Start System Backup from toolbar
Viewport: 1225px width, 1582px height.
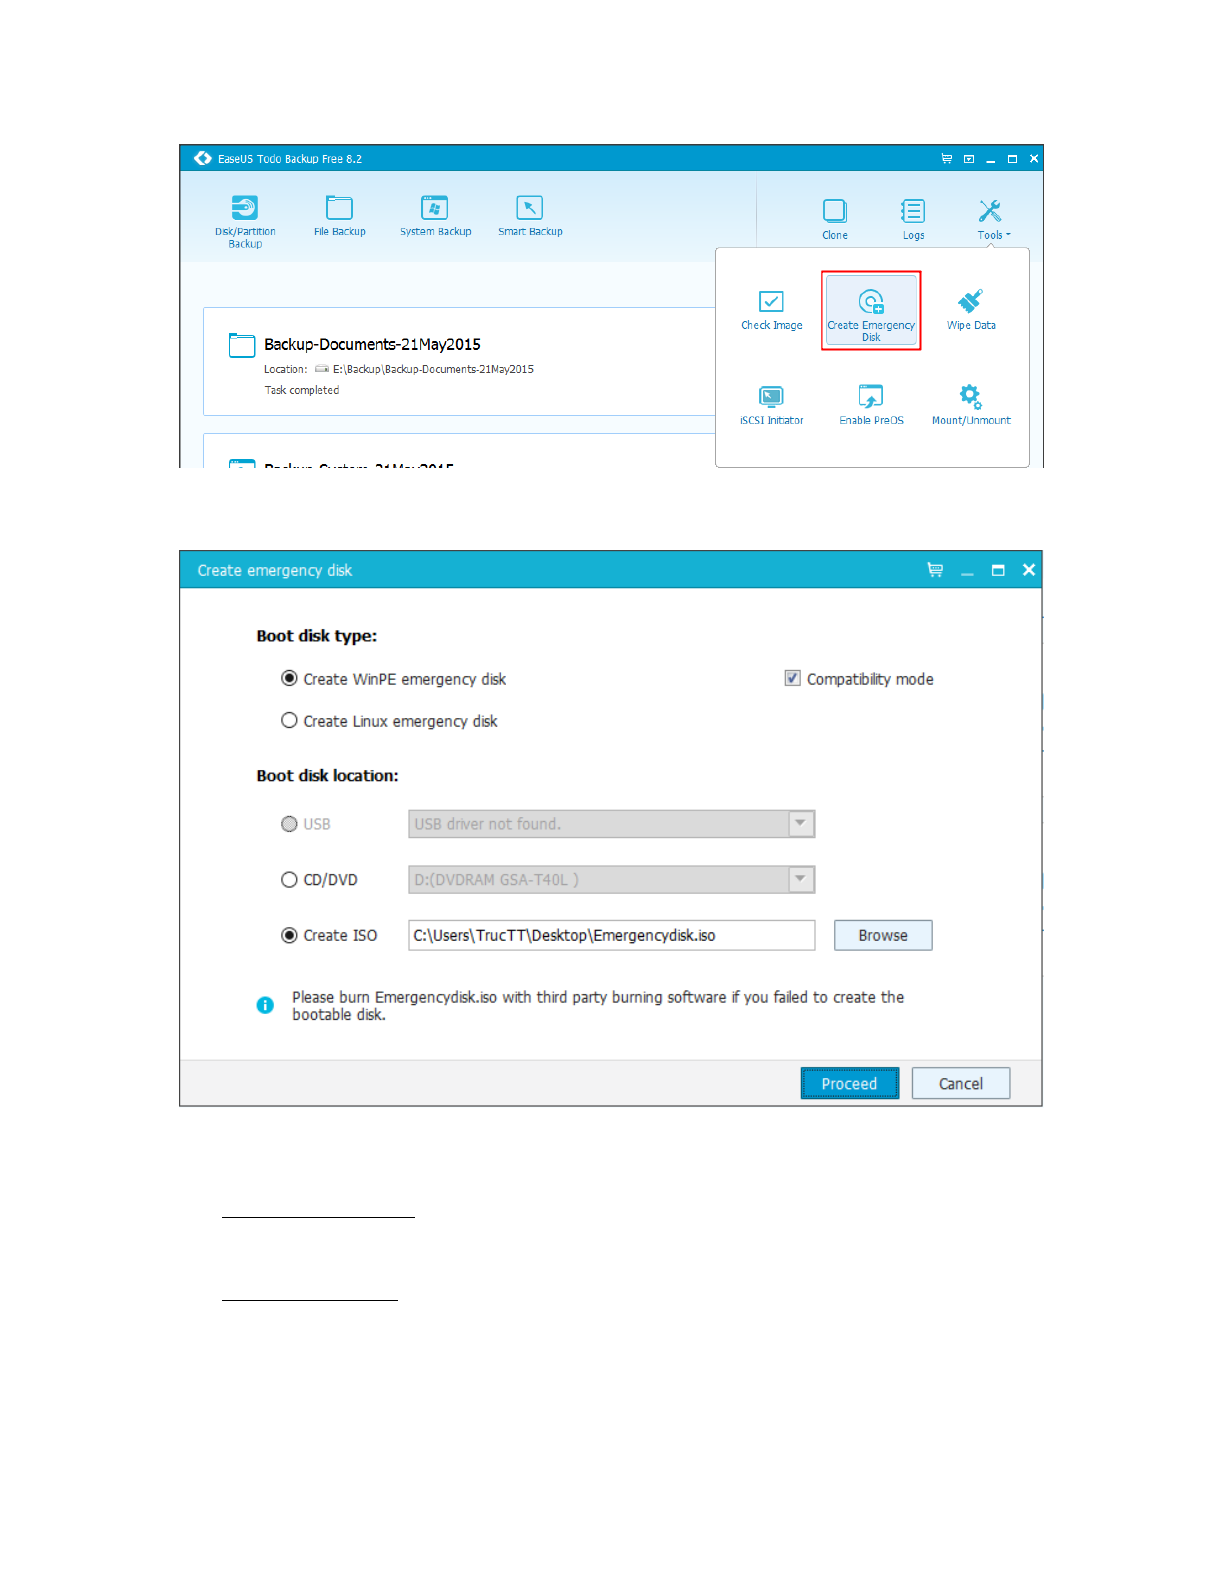click(435, 215)
